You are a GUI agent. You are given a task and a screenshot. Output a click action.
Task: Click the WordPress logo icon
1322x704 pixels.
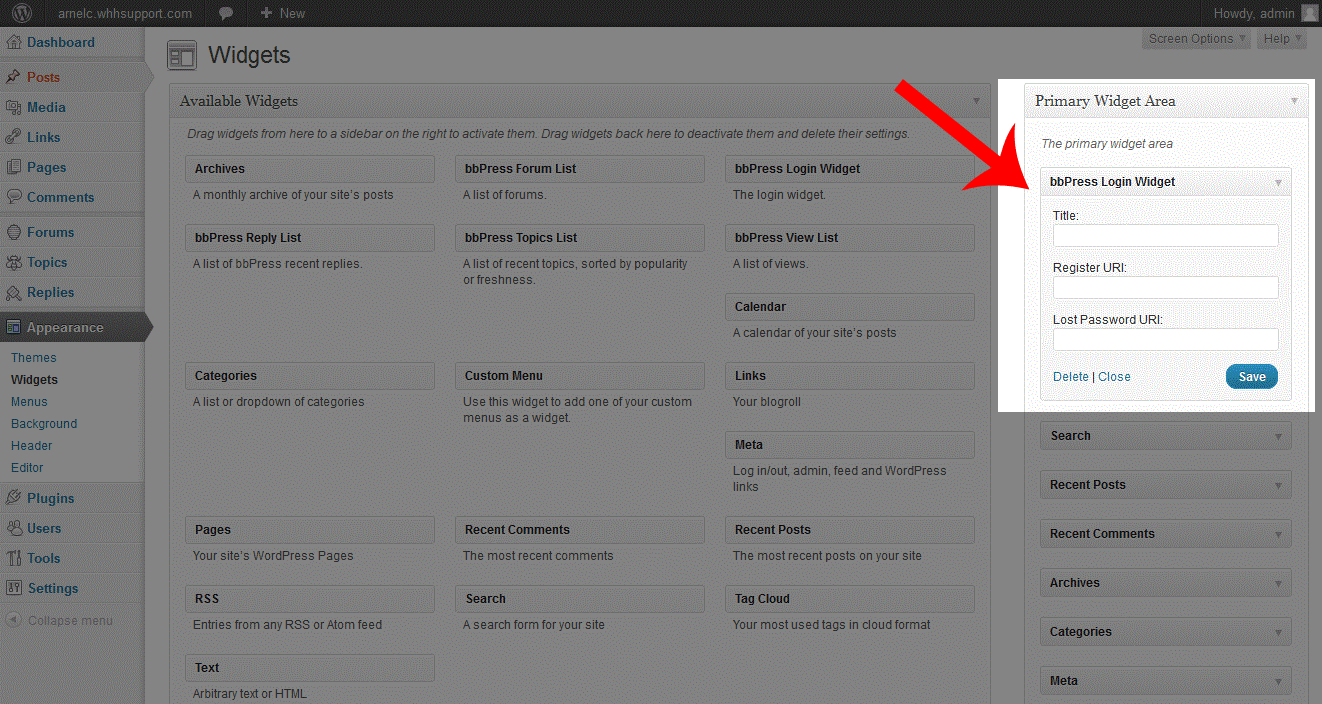click(x=22, y=13)
